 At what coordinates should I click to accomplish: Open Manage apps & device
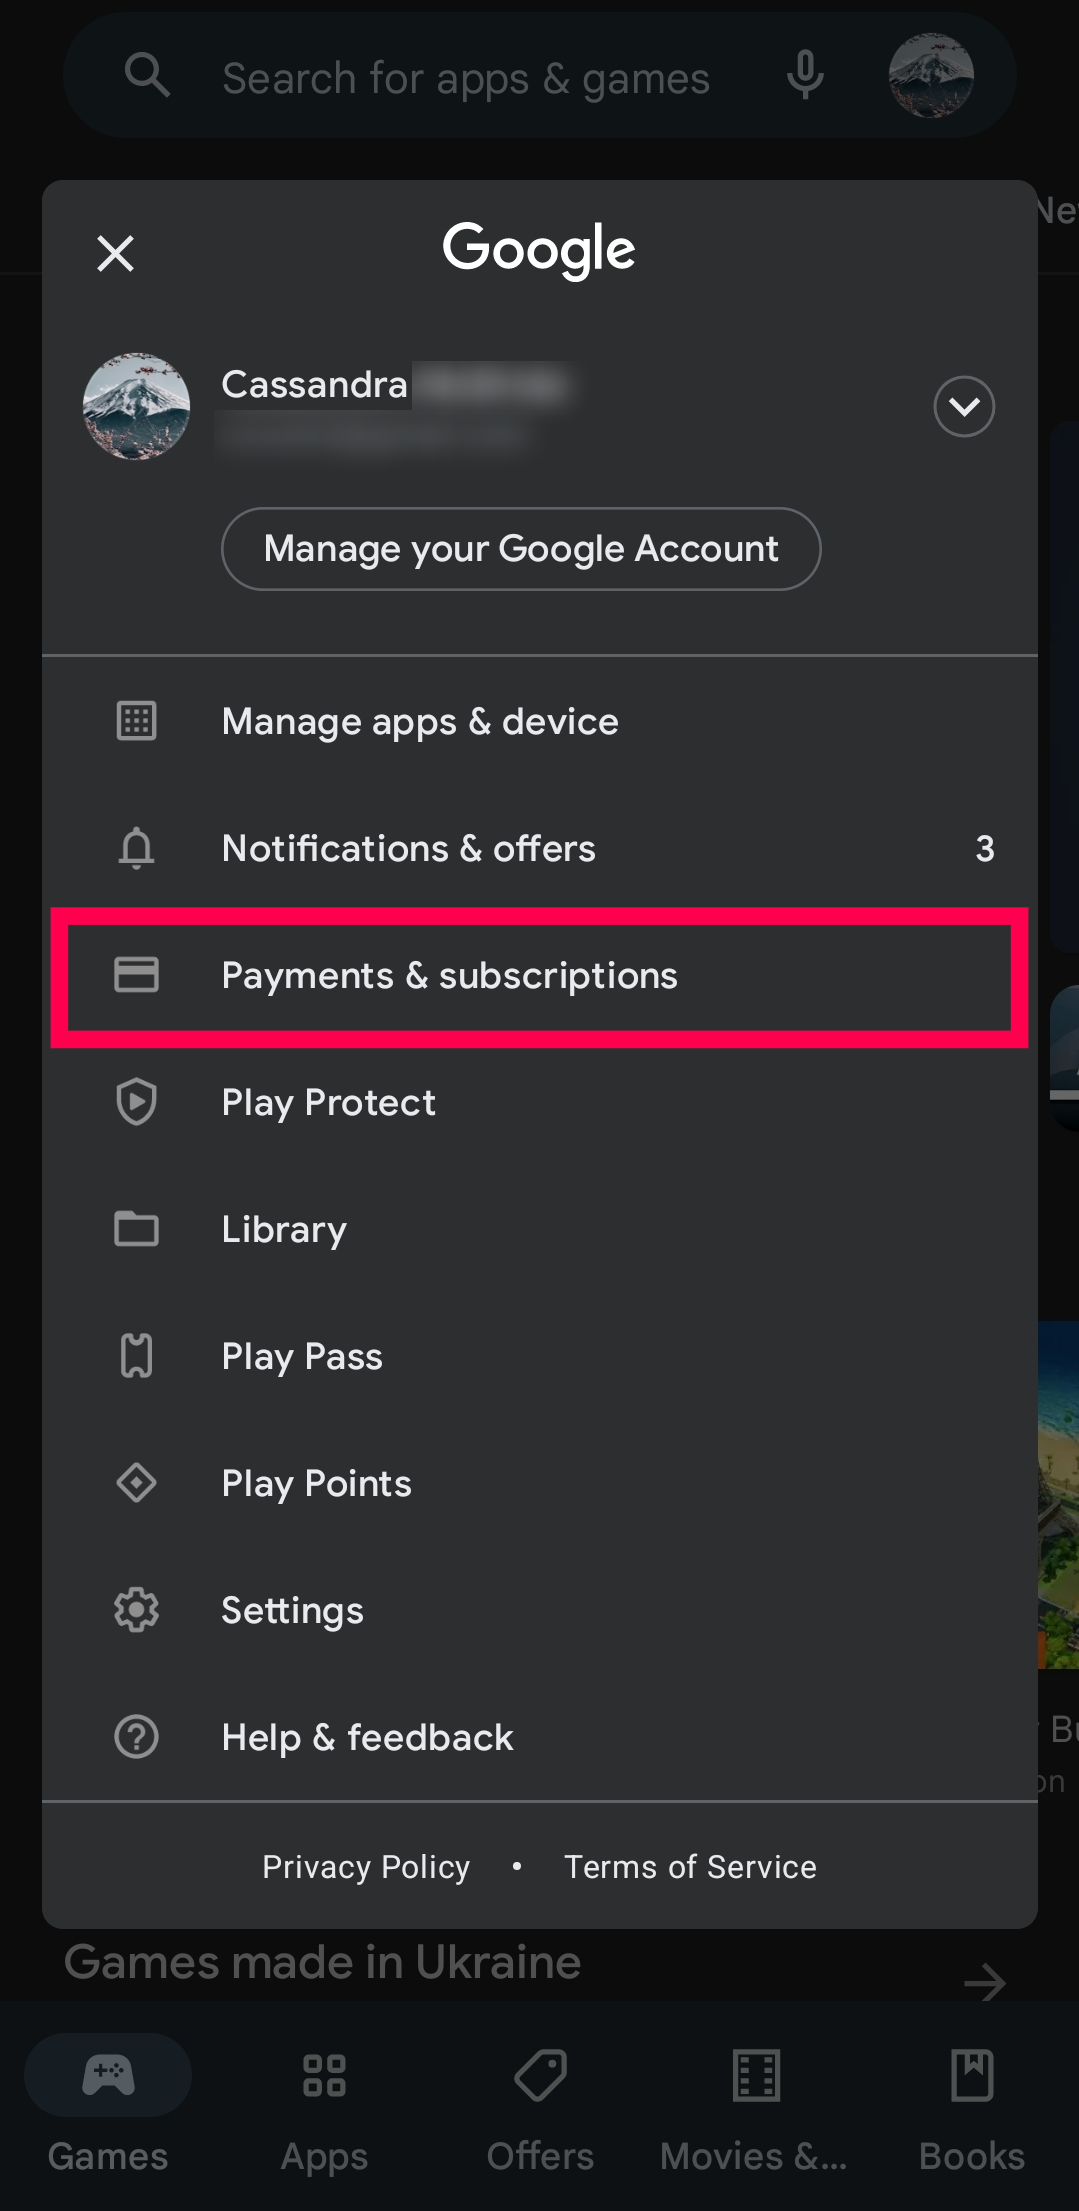pos(420,721)
